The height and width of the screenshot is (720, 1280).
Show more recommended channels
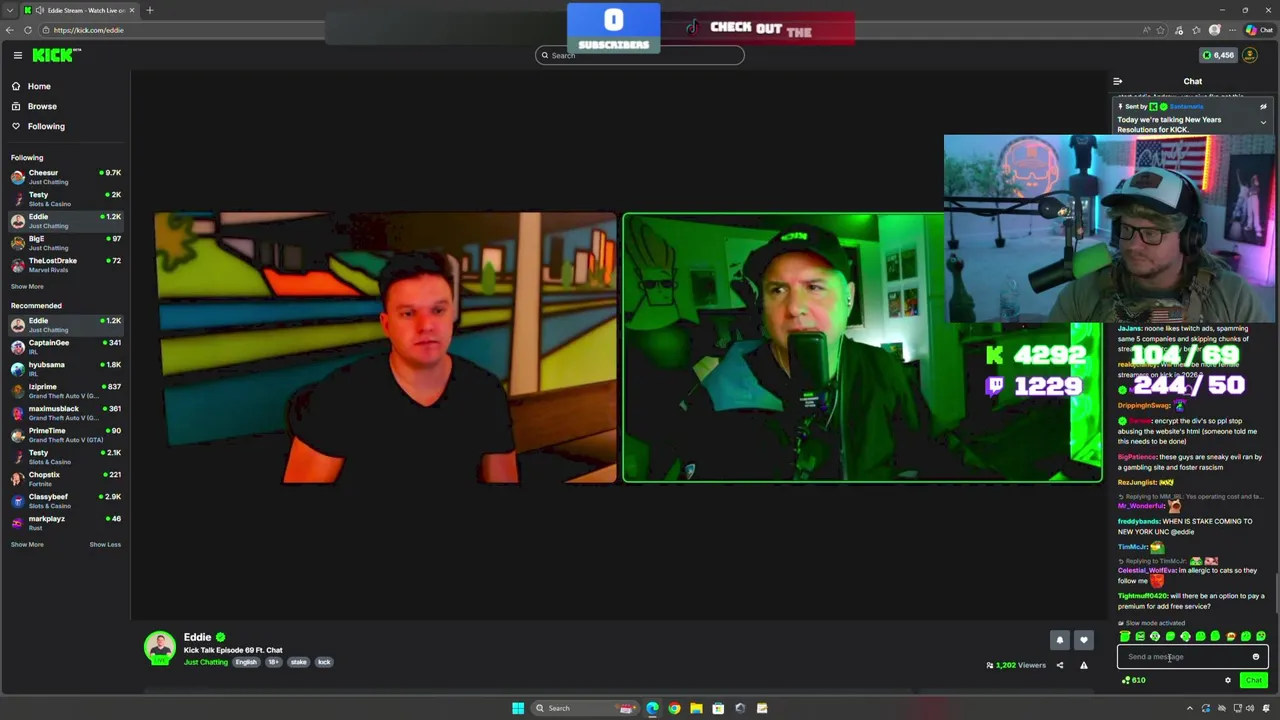coord(27,545)
